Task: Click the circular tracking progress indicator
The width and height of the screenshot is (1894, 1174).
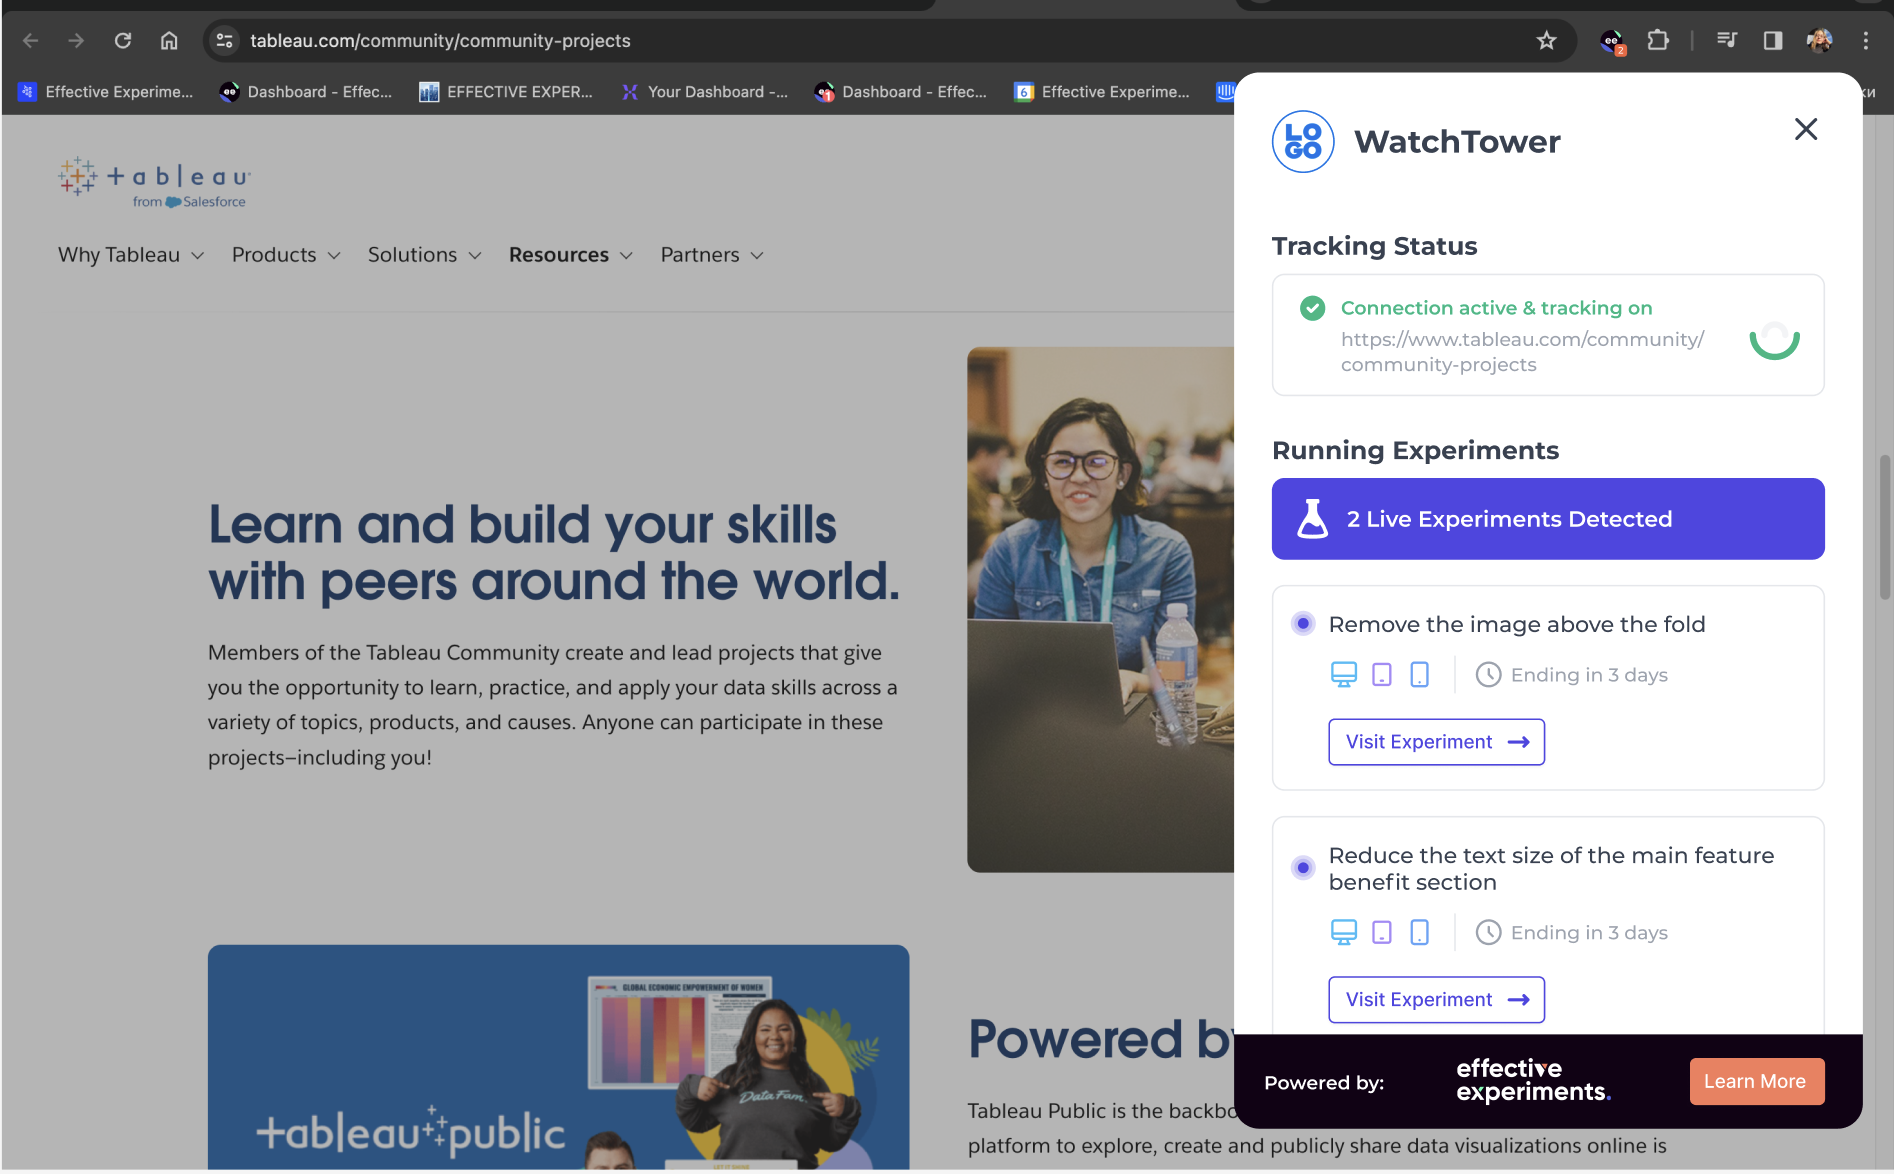Action: (x=1774, y=340)
